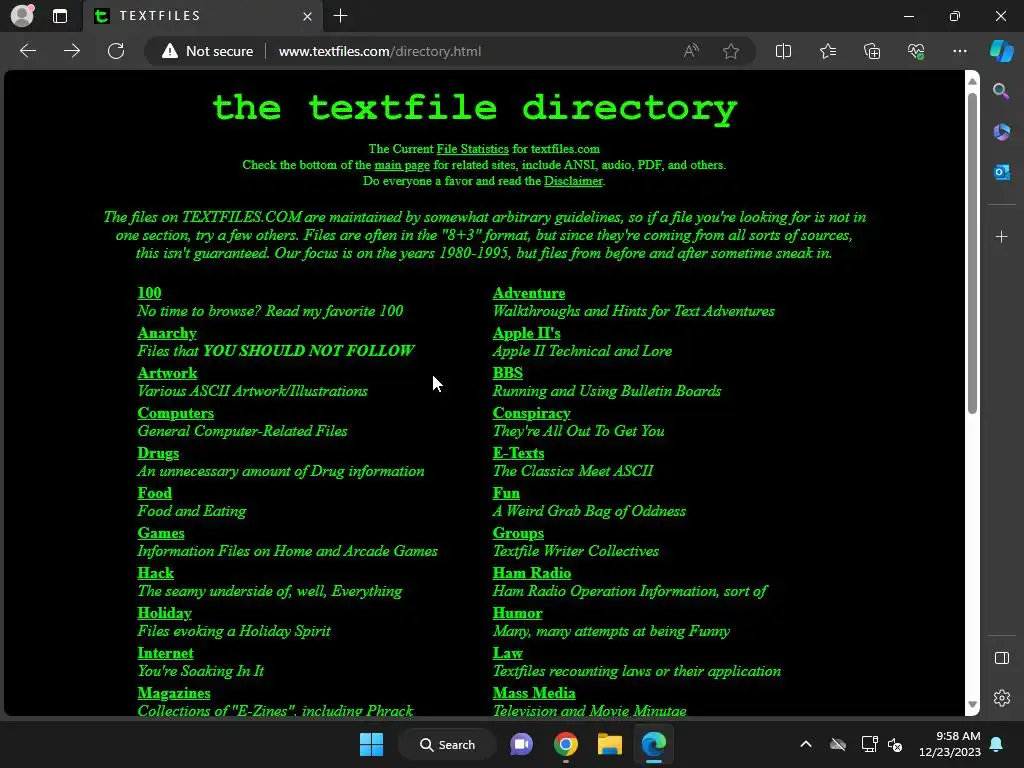Image resolution: width=1024 pixels, height=768 pixels.
Task: Open Browser essentials heart icon
Action: click(x=916, y=51)
